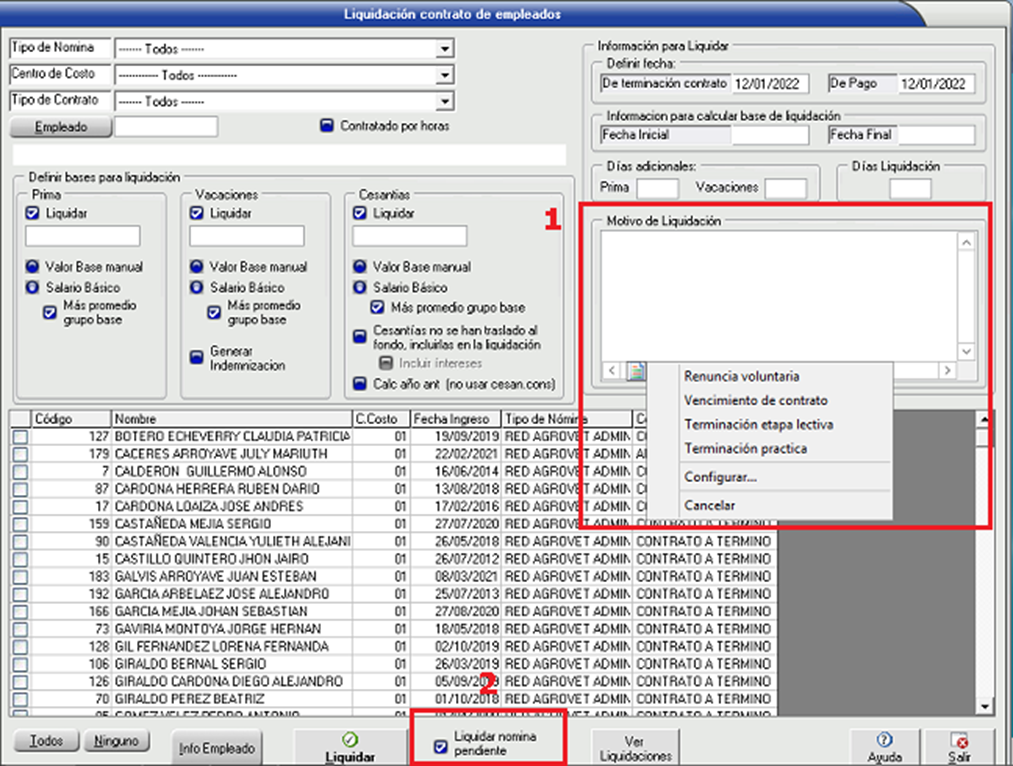The width and height of the screenshot is (1013, 766).
Task: Open Ayuda help button
Action: 884,747
